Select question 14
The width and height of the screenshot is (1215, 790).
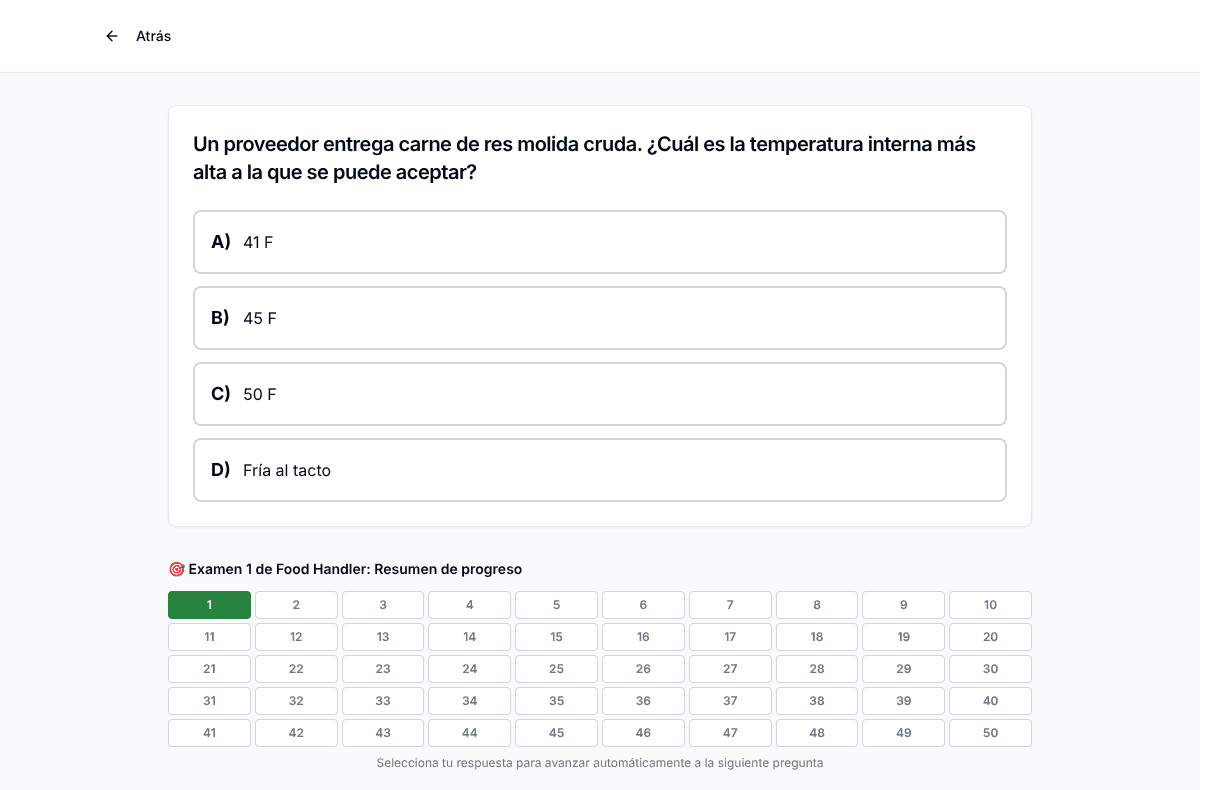click(x=470, y=637)
